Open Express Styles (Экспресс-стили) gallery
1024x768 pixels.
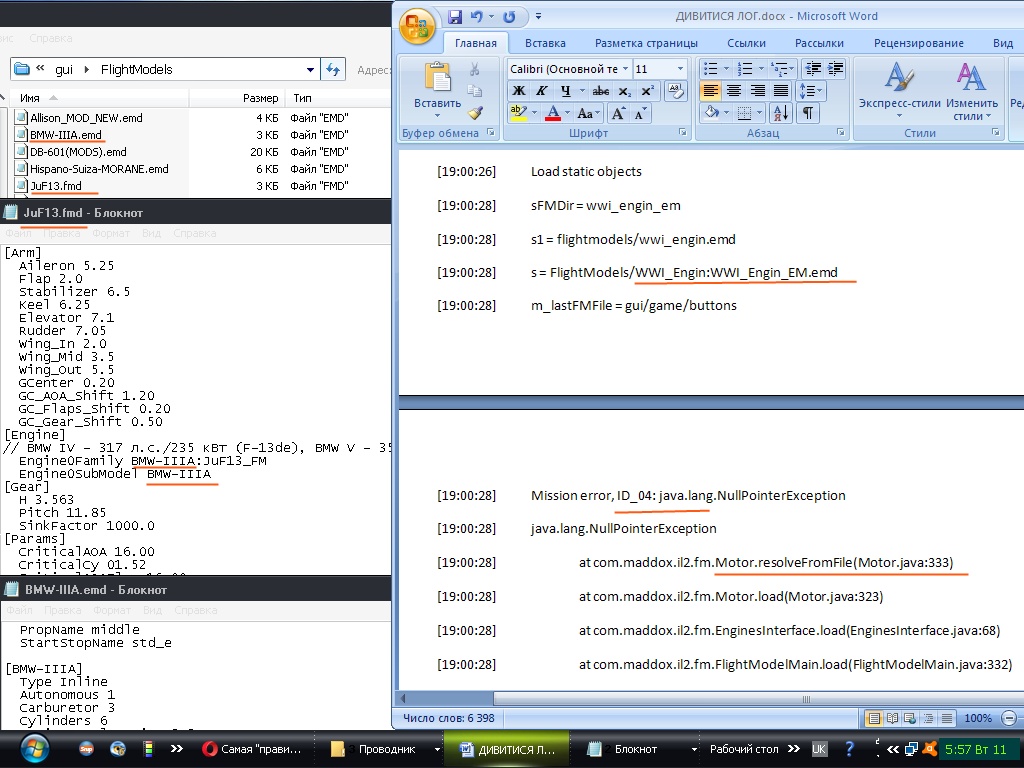pos(899,90)
